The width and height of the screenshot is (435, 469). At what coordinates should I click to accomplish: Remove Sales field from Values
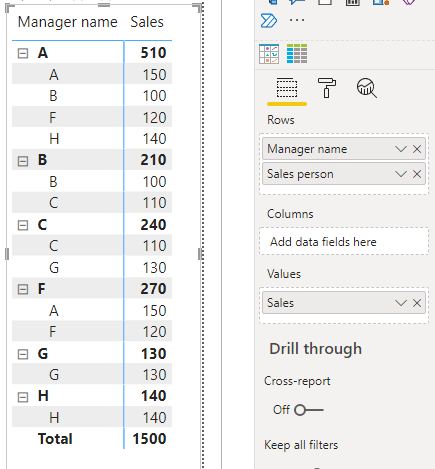coord(417,303)
